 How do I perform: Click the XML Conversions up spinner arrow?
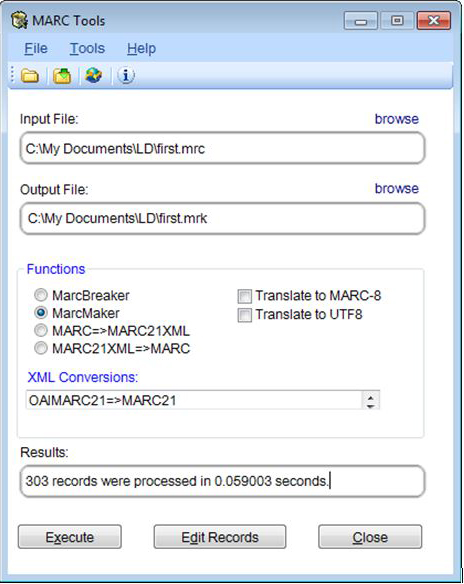pyautogui.click(x=370, y=397)
